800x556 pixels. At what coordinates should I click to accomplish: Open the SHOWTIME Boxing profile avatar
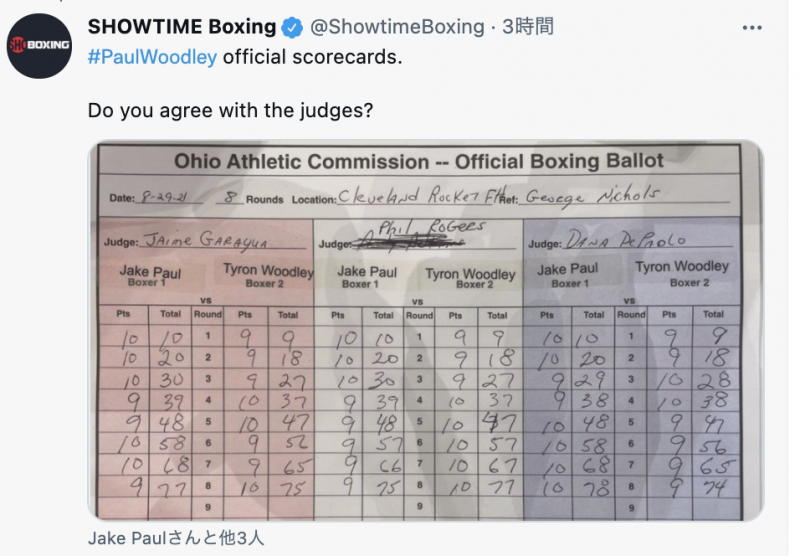click(40, 45)
